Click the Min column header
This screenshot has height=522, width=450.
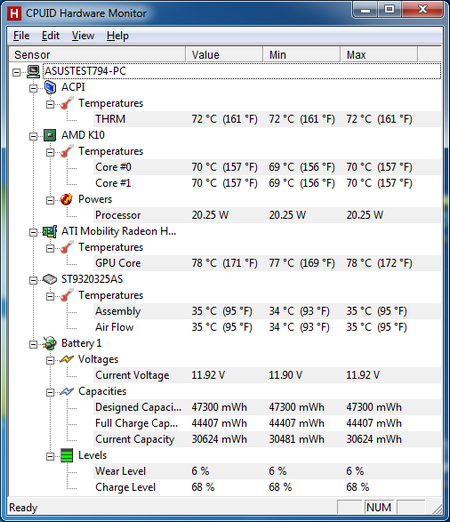(x=302, y=55)
